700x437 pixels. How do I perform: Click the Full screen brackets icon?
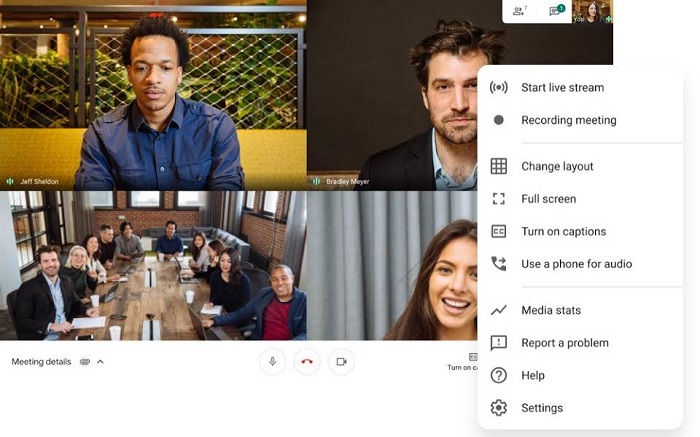[499, 199]
